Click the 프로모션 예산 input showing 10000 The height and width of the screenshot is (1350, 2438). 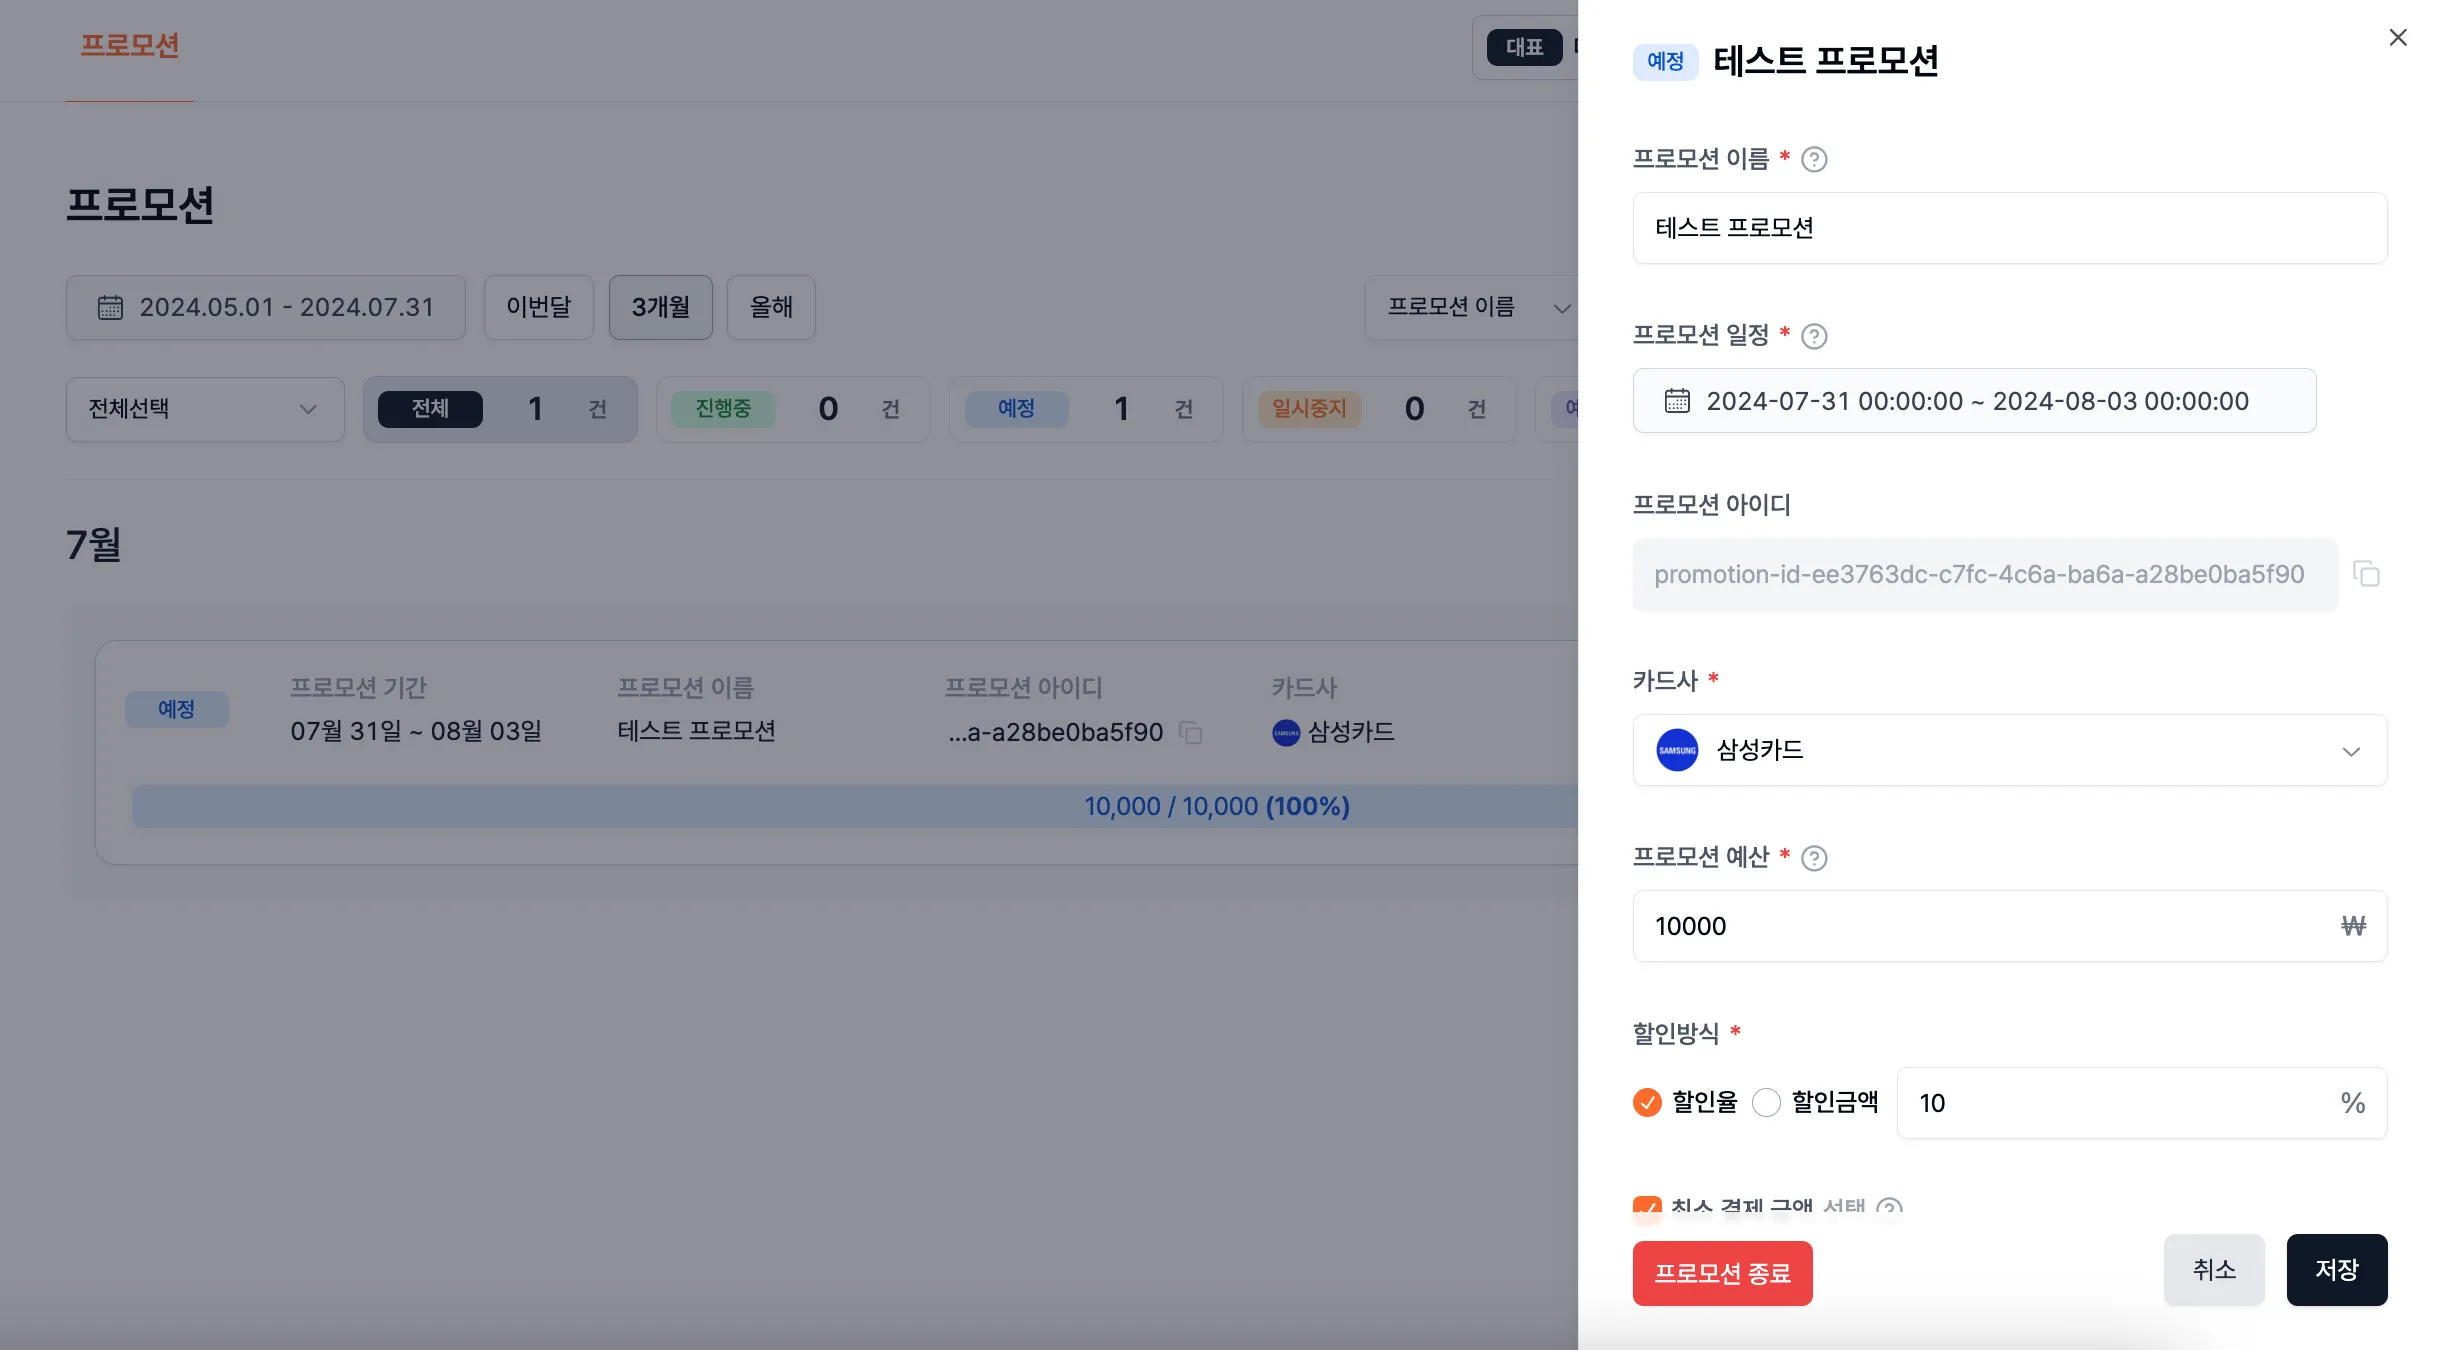[x=2010, y=926]
